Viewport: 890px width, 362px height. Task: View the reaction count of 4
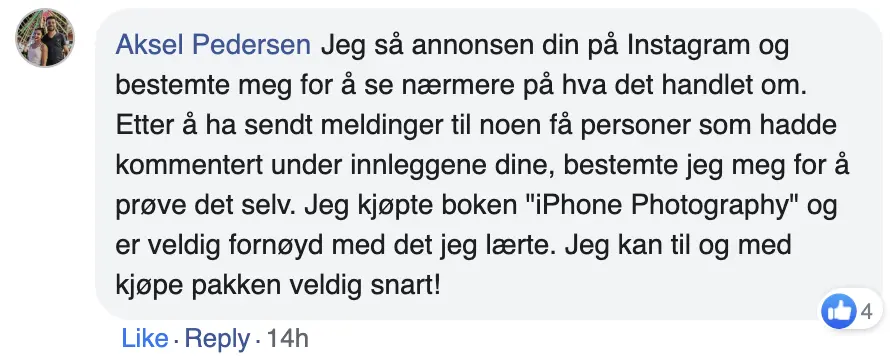(x=866, y=312)
